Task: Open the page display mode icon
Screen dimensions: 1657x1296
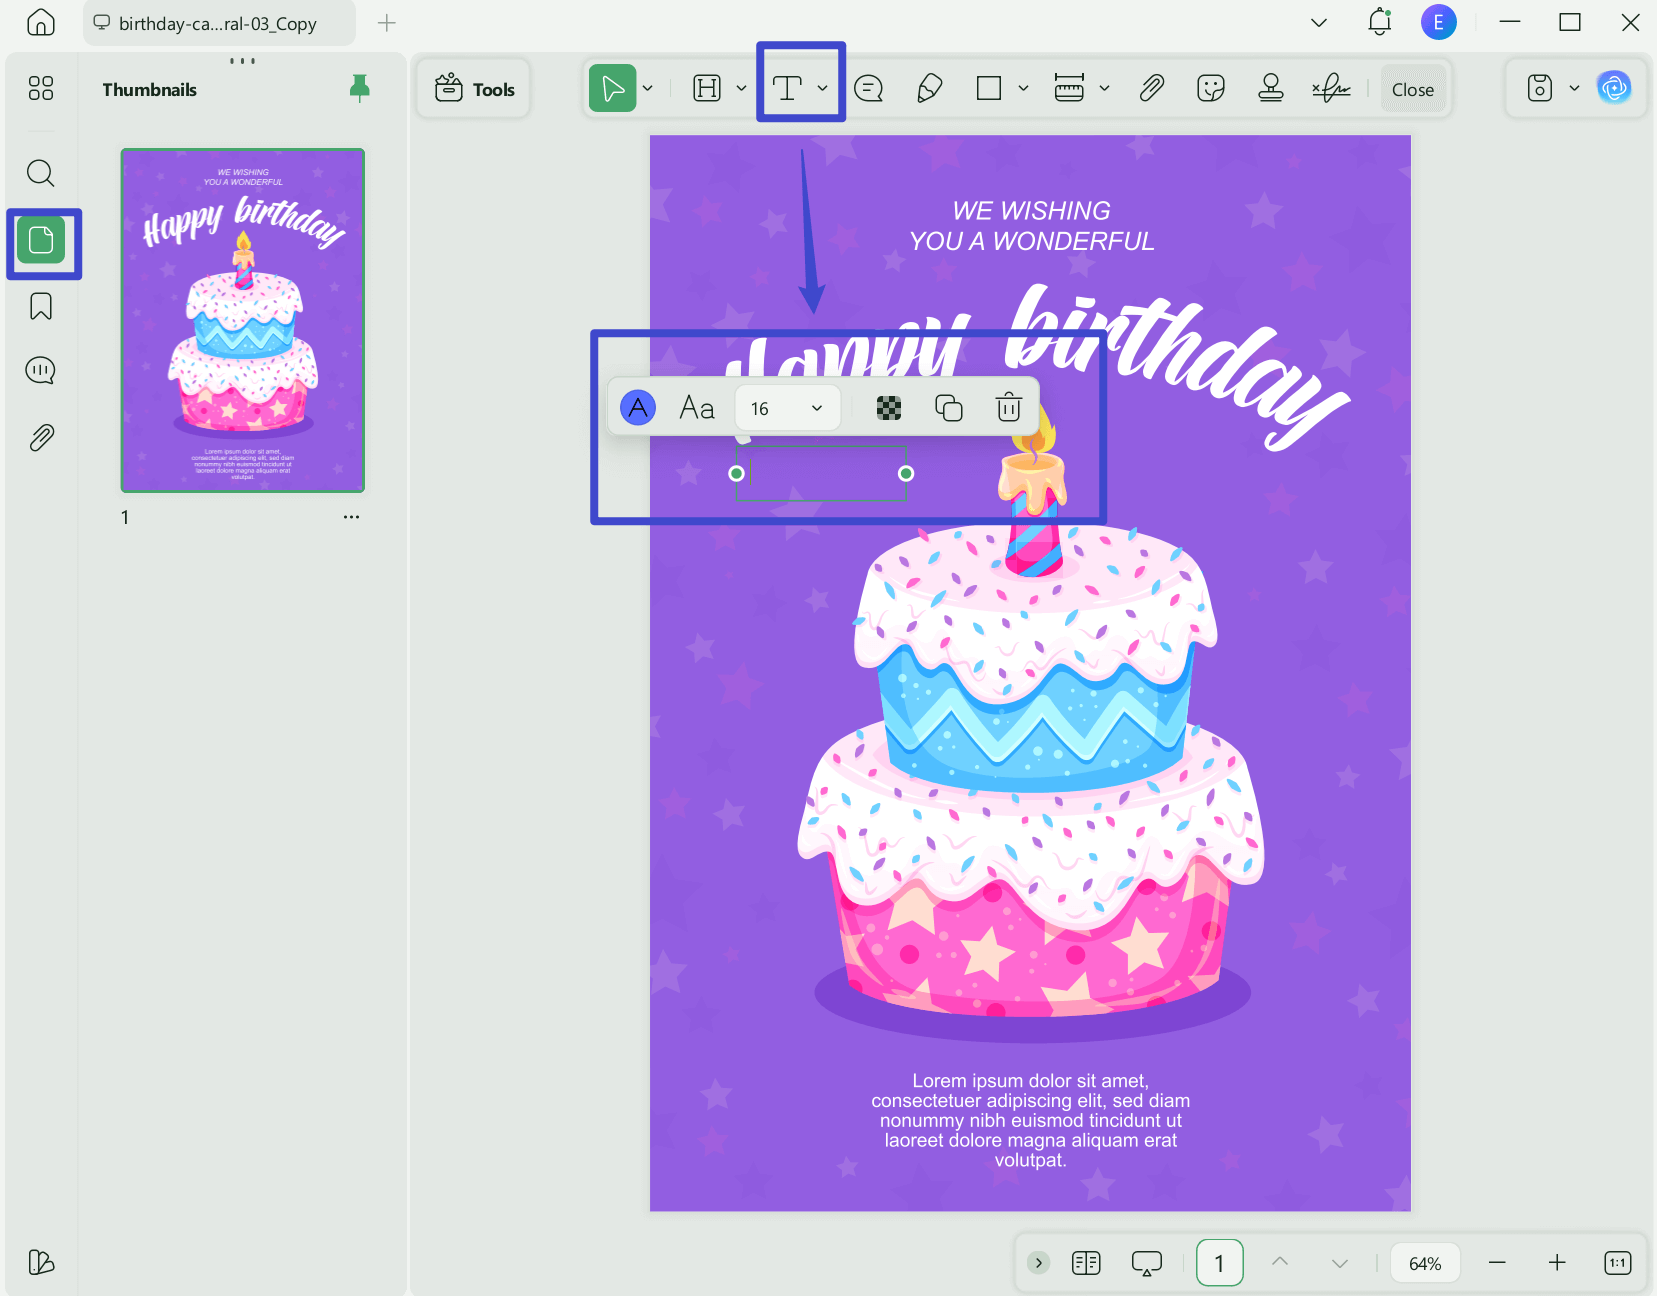Action: (x=1086, y=1263)
